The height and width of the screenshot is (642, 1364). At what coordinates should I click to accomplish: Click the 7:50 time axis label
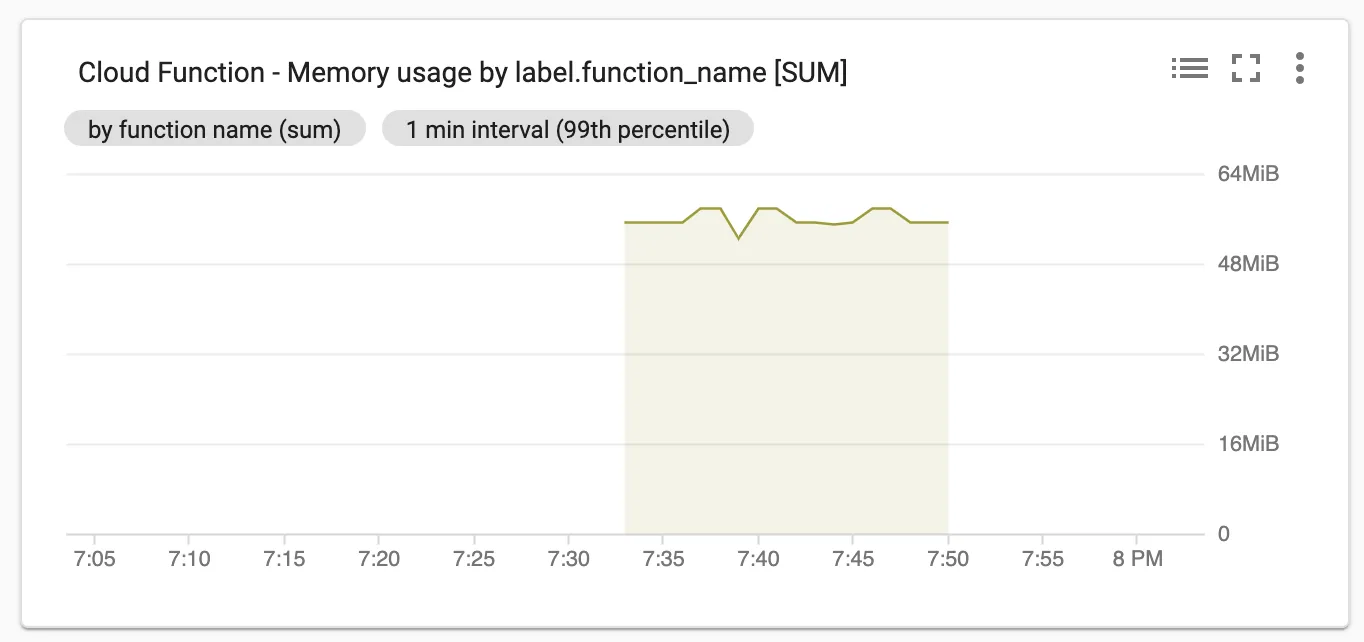(948, 559)
